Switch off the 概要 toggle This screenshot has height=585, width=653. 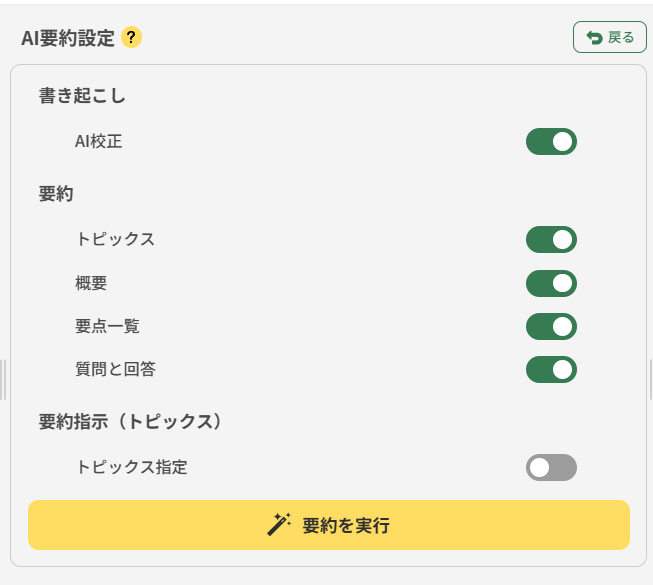(551, 284)
